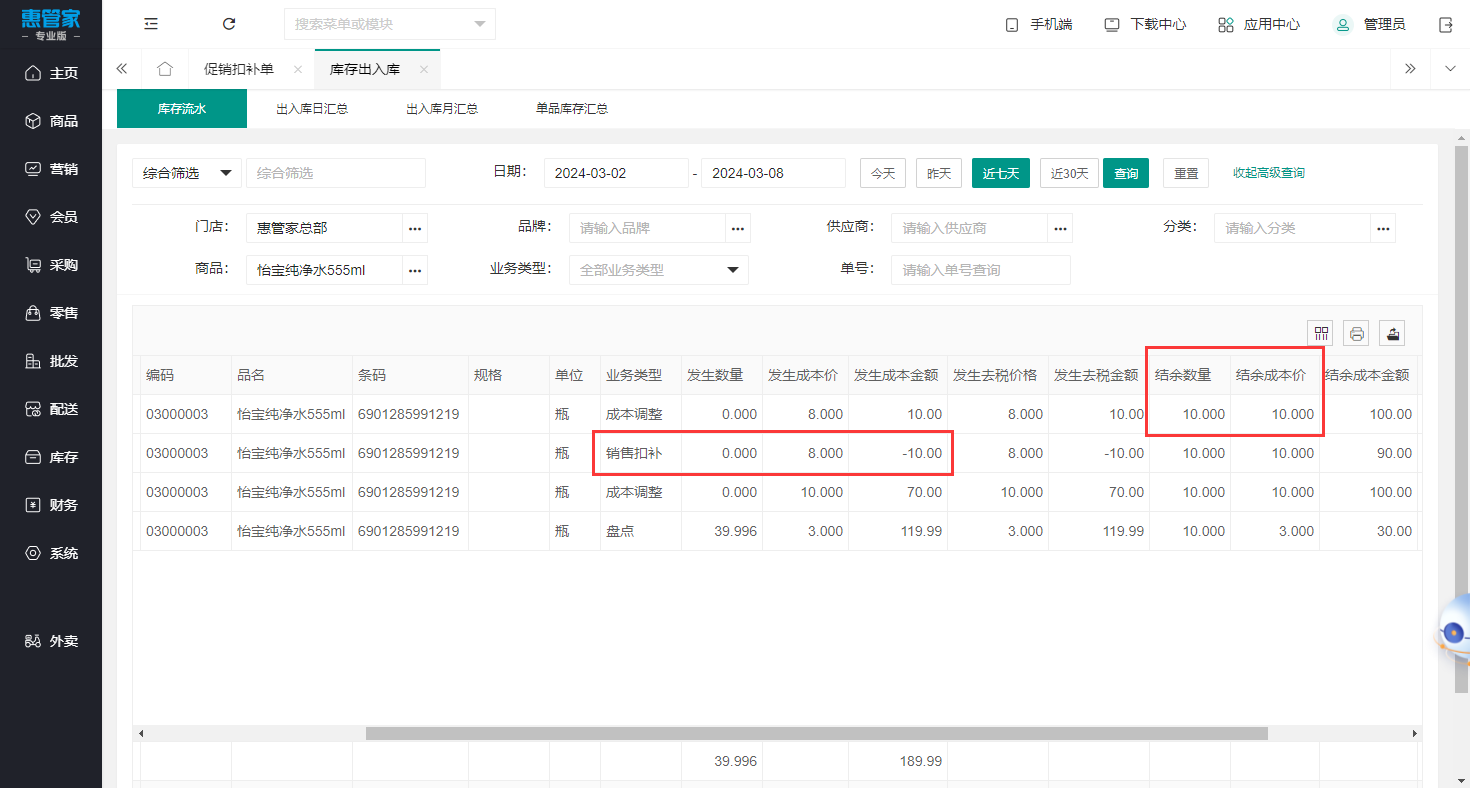Click the 管理员 user avatar
This screenshot has width=1470, height=788.
pyautogui.click(x=1342, y=24)
